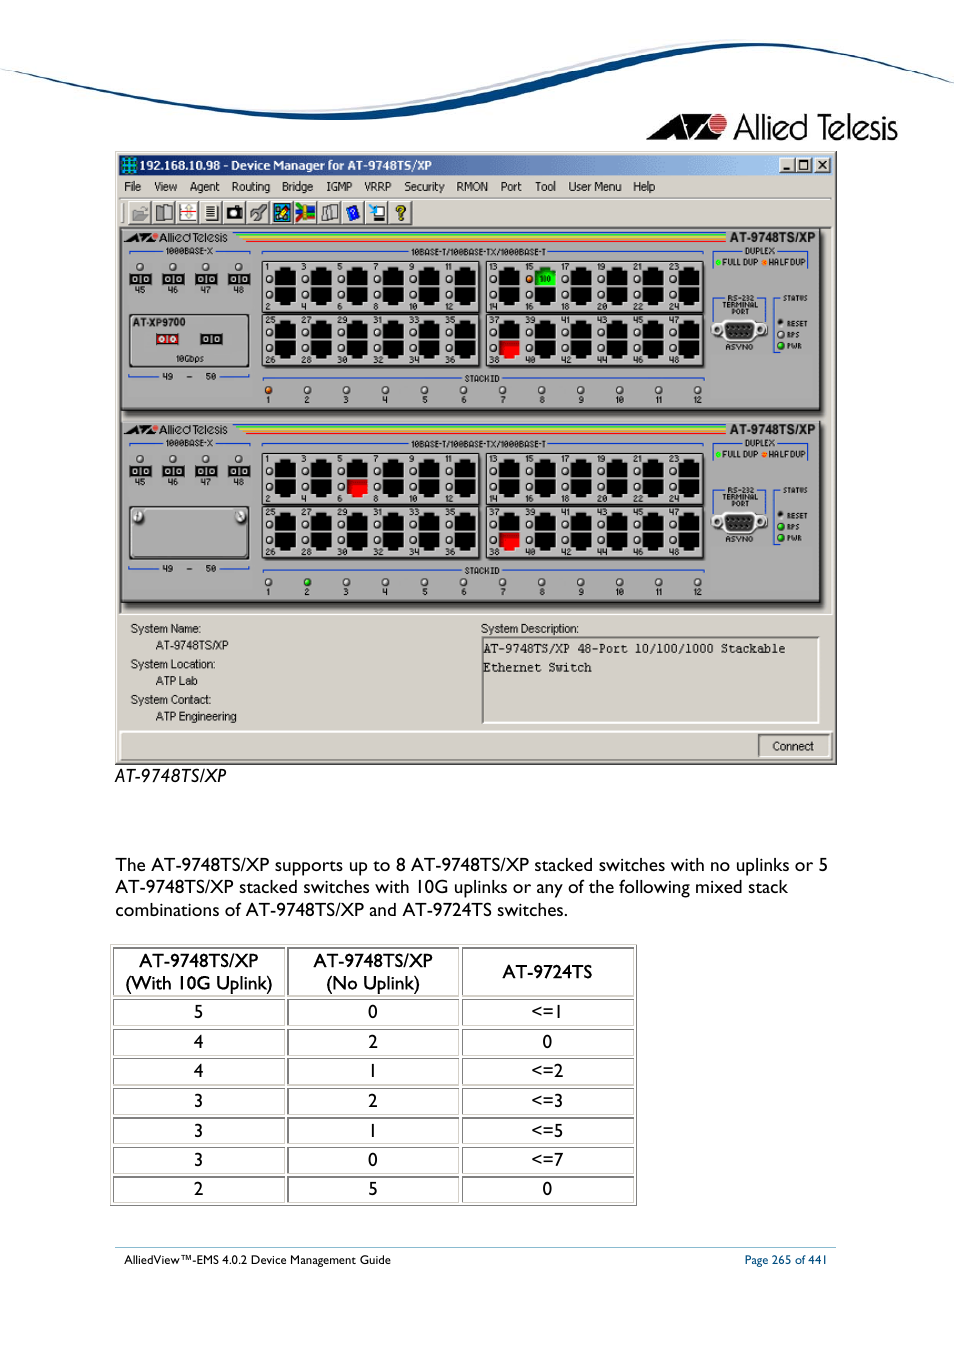Select 1000BASE-X port 48 on top switch
This screenshot has height=1351, width=954.
point(239,279)
